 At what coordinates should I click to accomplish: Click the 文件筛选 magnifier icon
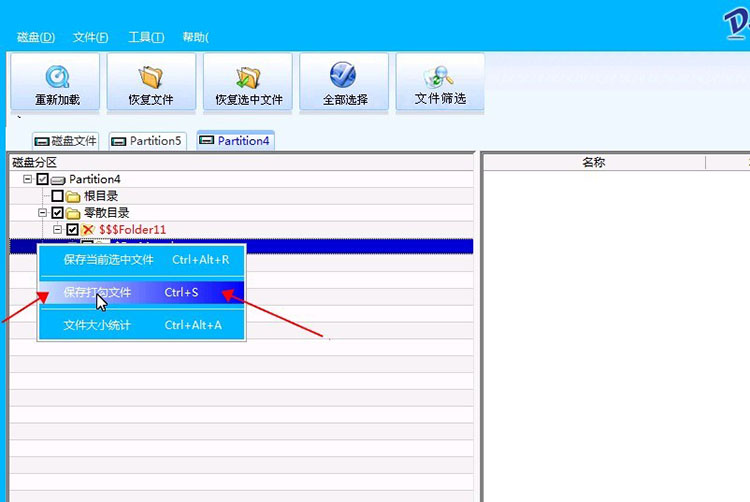pos(439,77)
